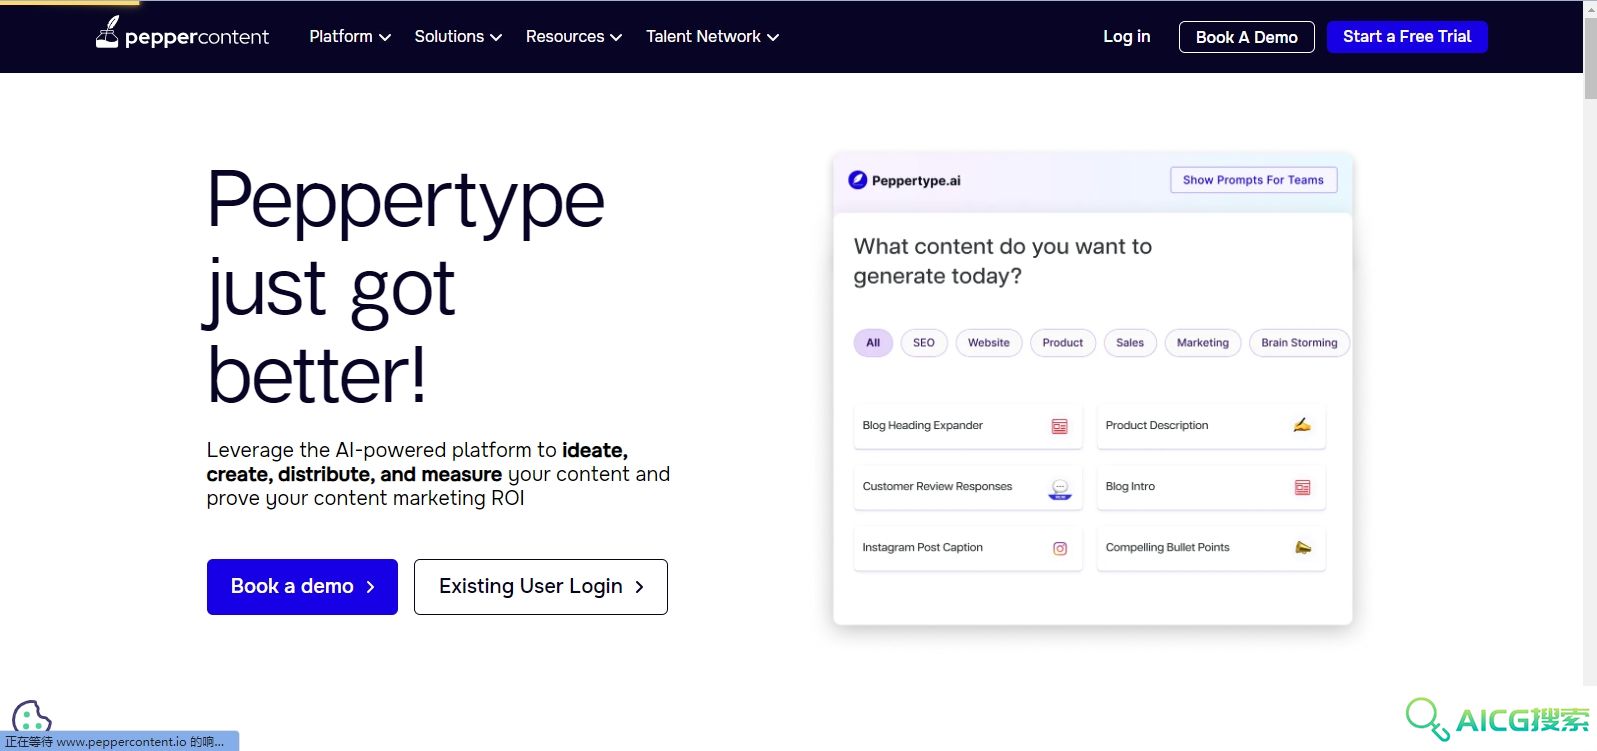1597x751 pixels.
Task: Expand the Talent Network menu
Action: (x=712, y=37)
